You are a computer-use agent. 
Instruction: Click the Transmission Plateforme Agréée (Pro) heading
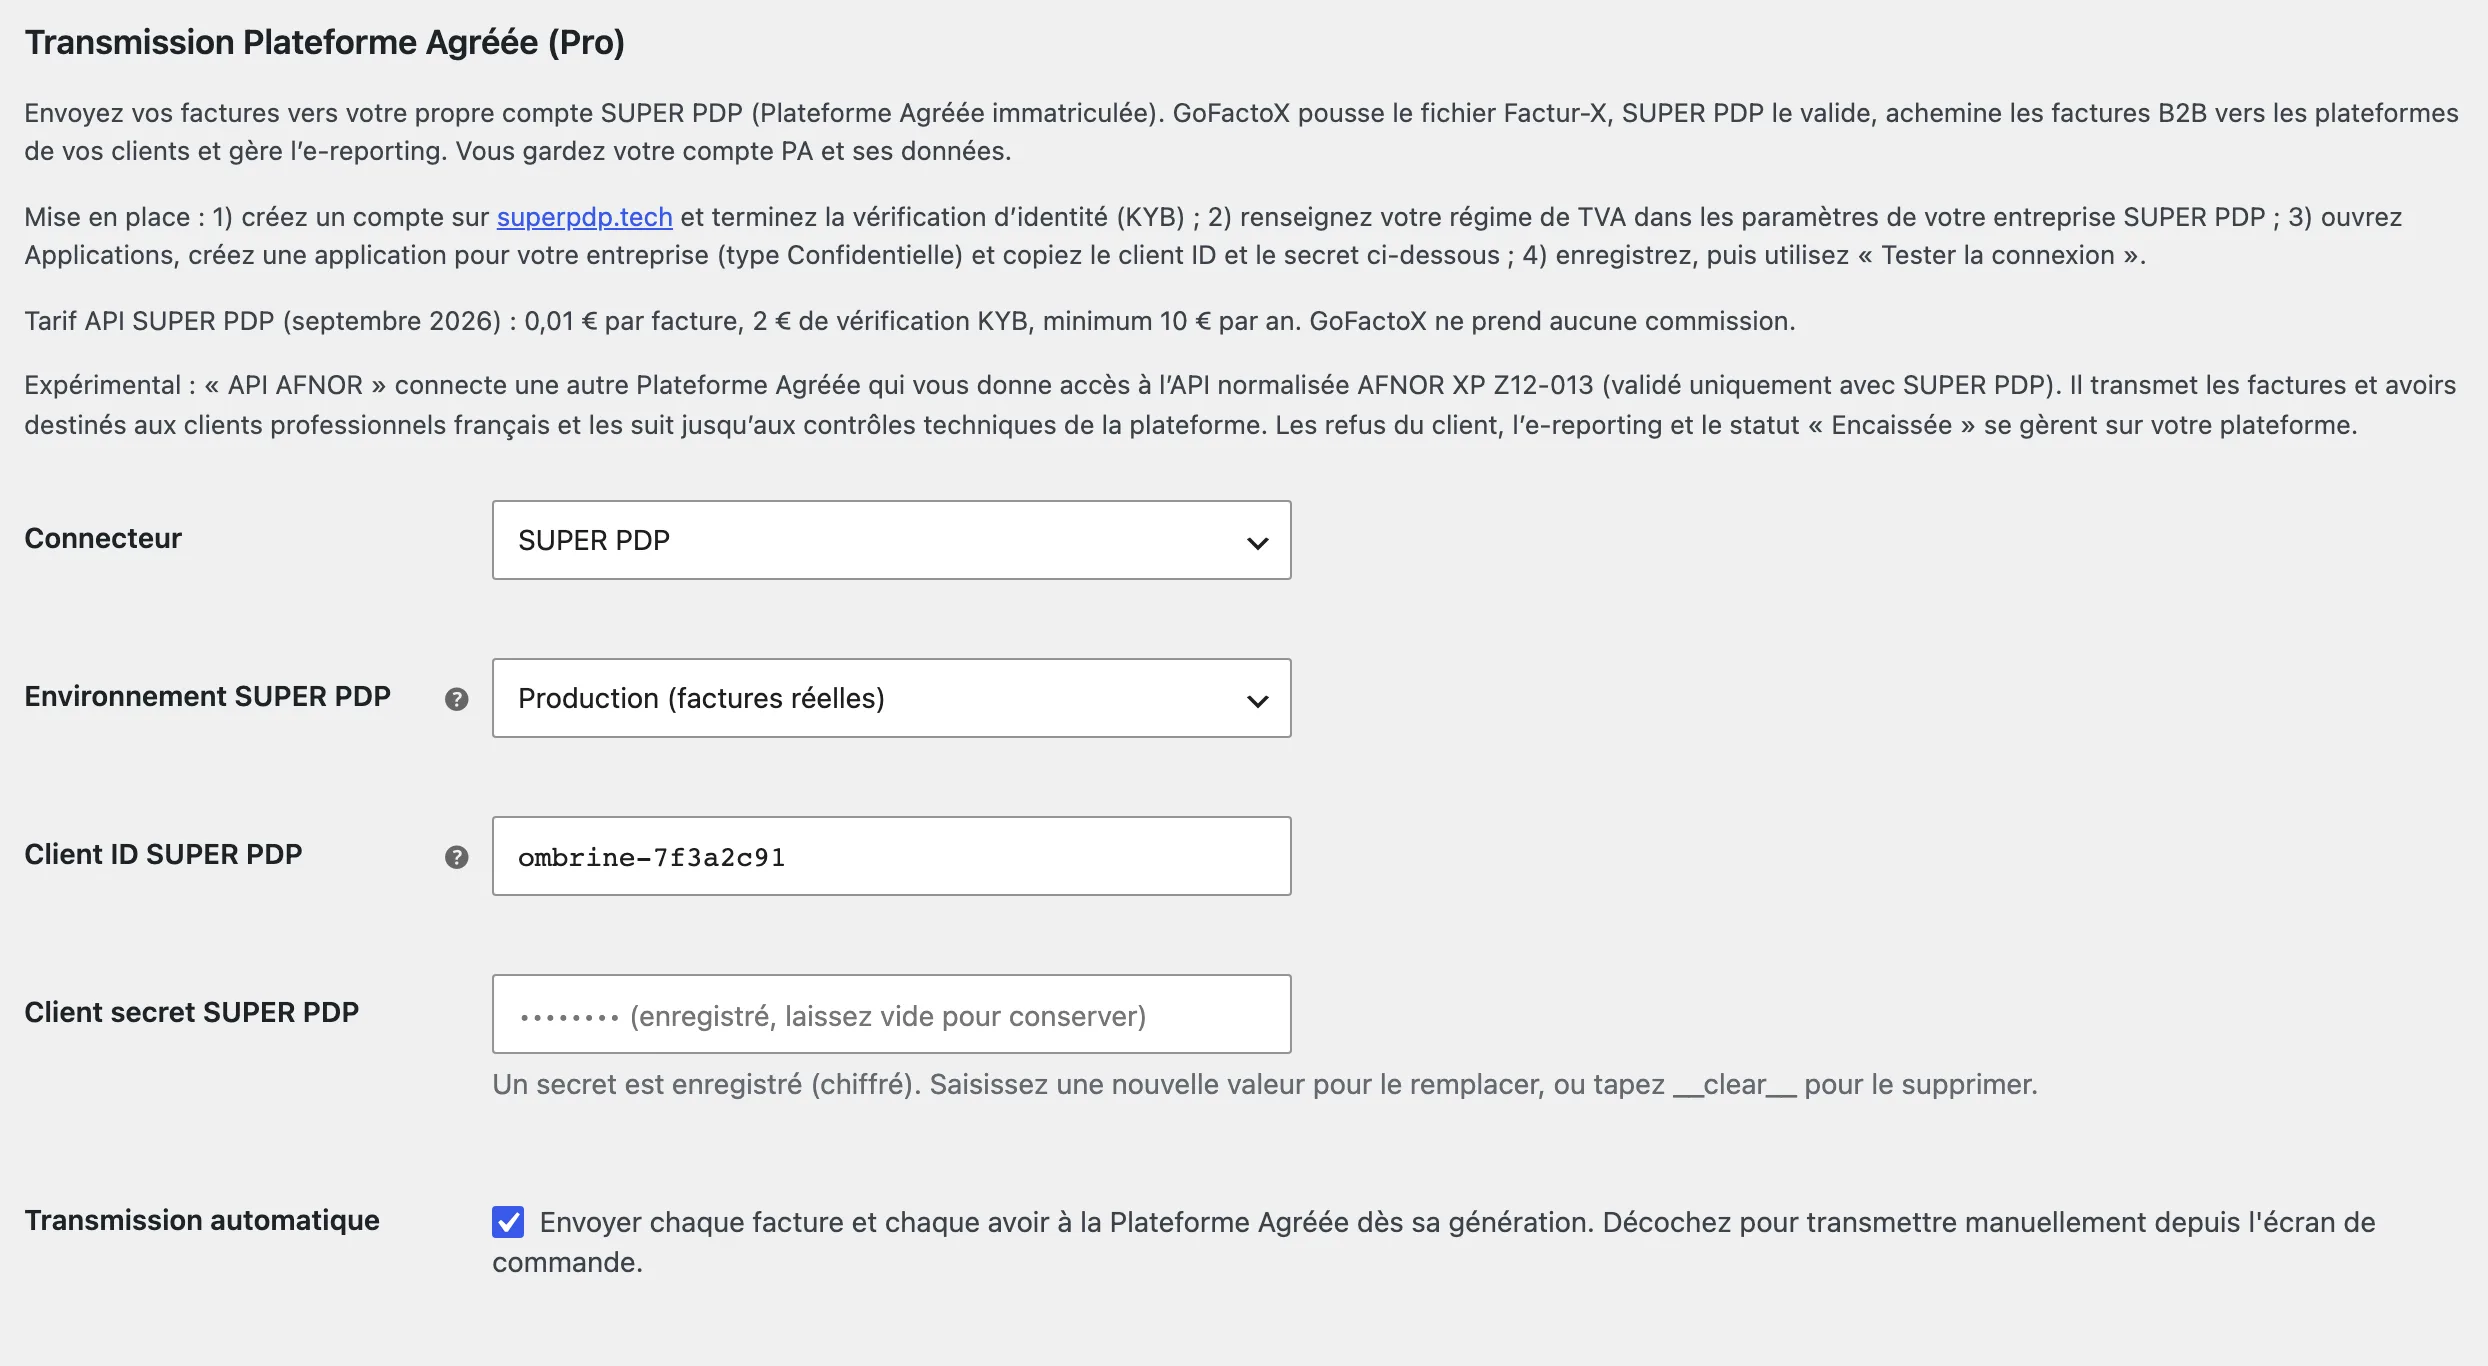[x=325, y=42]
